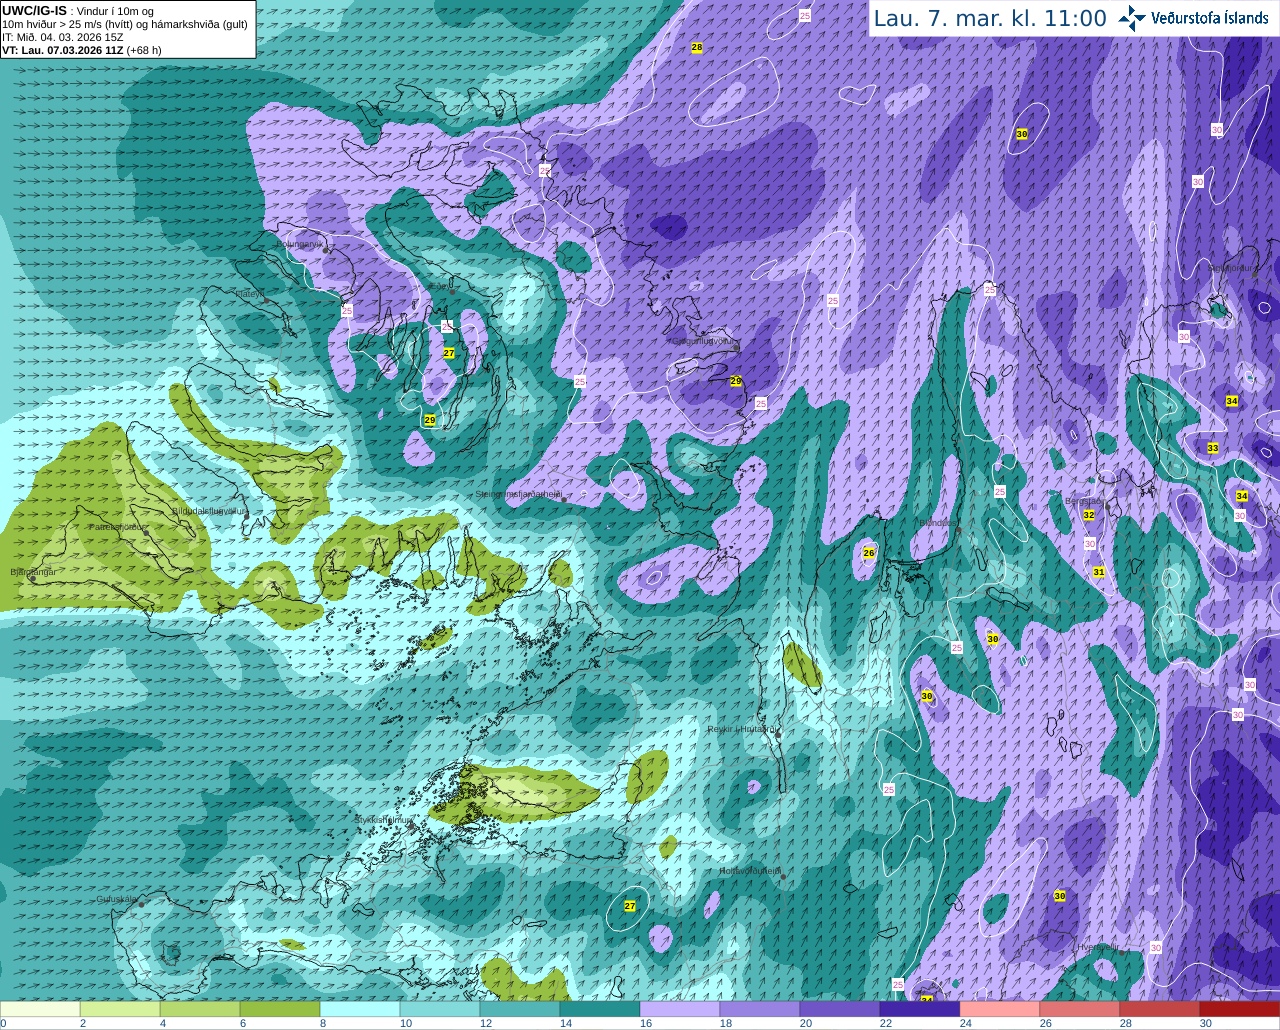
Task: Click the 'IT: Mið. 04. 03. 2026 15Z' line
Action: pos(63,37)
